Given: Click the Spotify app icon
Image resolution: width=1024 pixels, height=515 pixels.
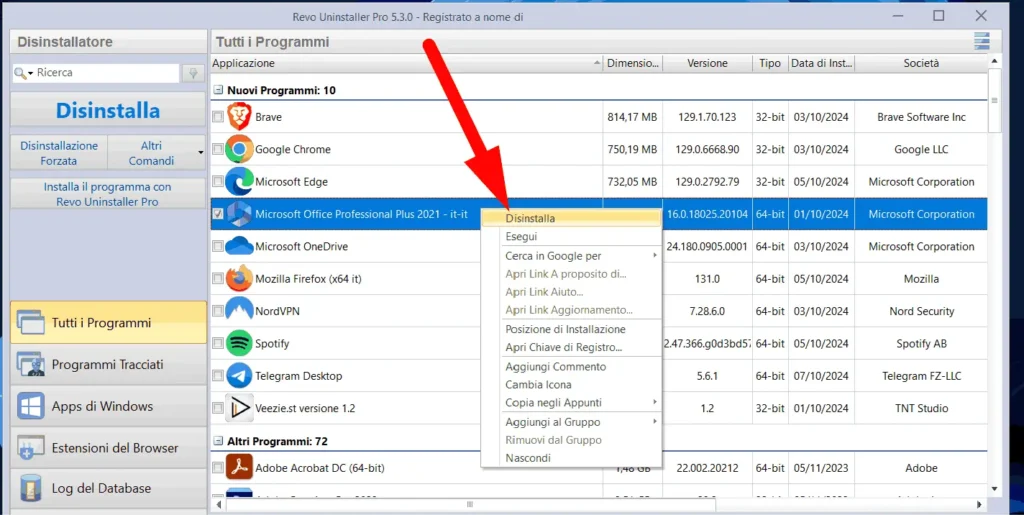Looking at the screenshot, I should coord(239,343).
